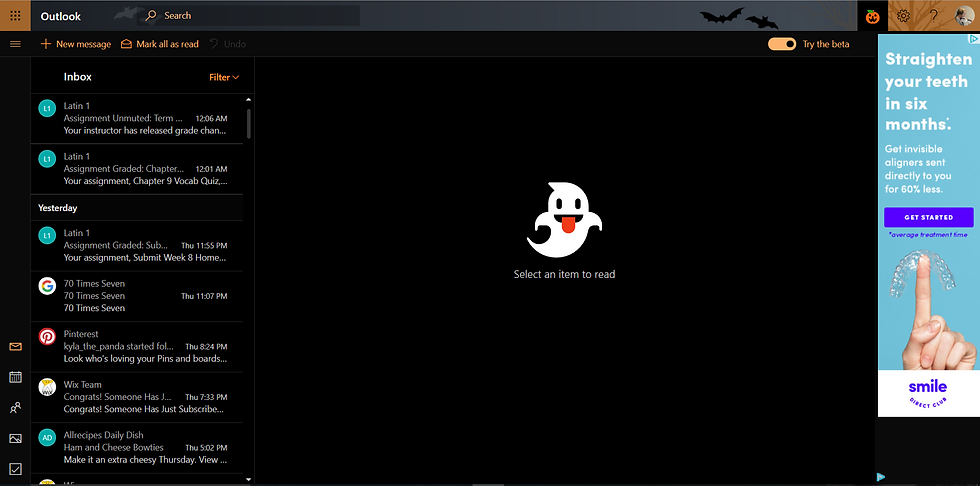The image size is (980, 486).
Task: Open the People module icon
Action: coord(16,408)
